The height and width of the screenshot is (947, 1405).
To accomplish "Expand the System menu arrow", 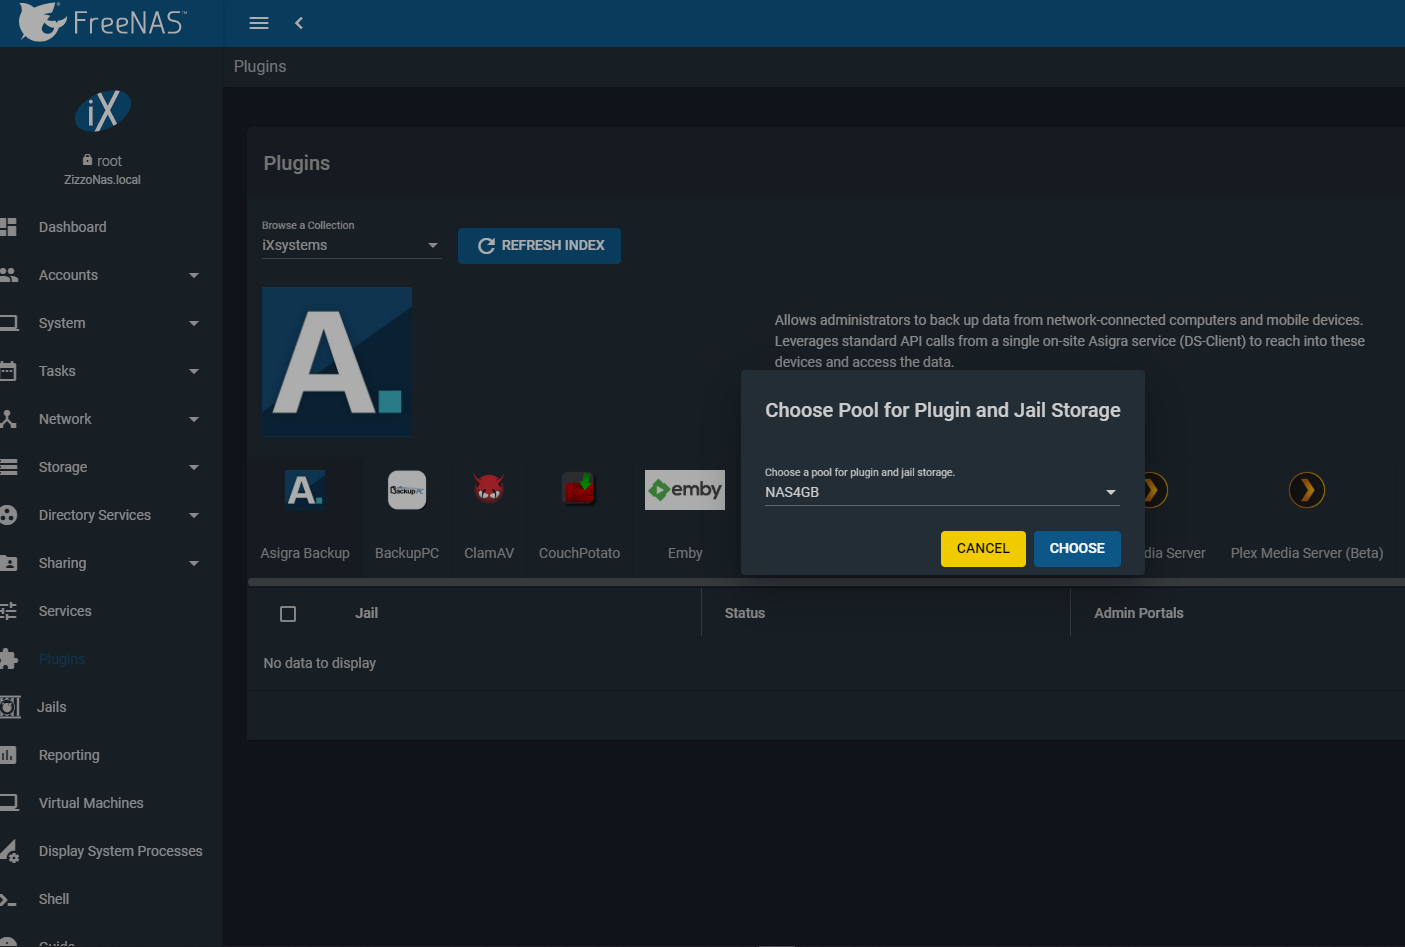I will (x=194, y=323).
